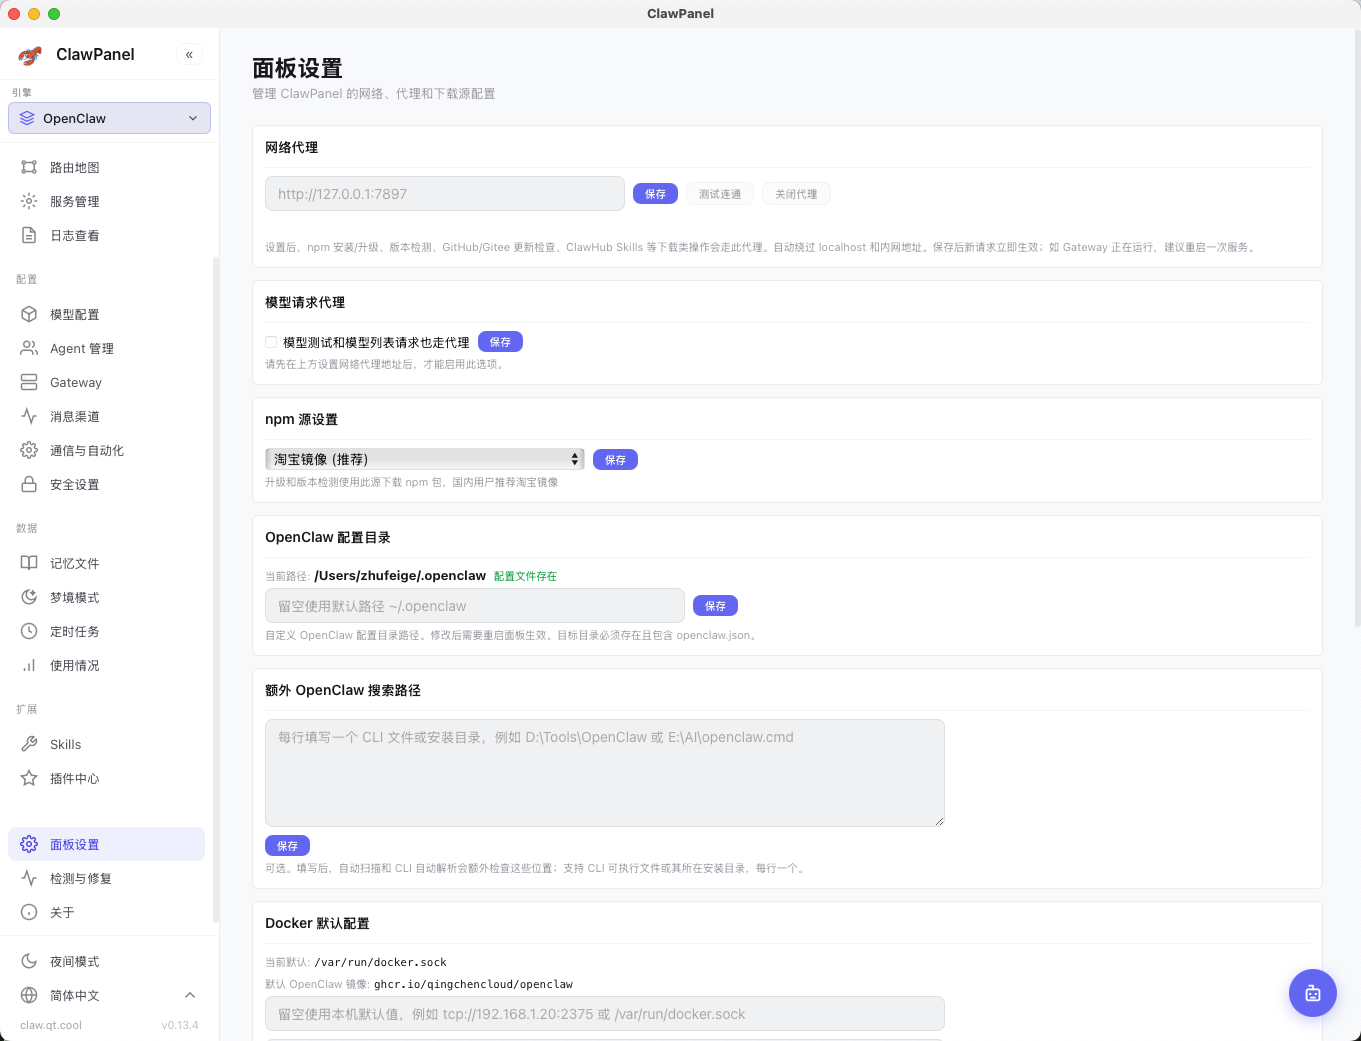This screenshot has height=1041, width=1361.
Task: Go to the 模型配置 menu item
Action: [74, 314]
